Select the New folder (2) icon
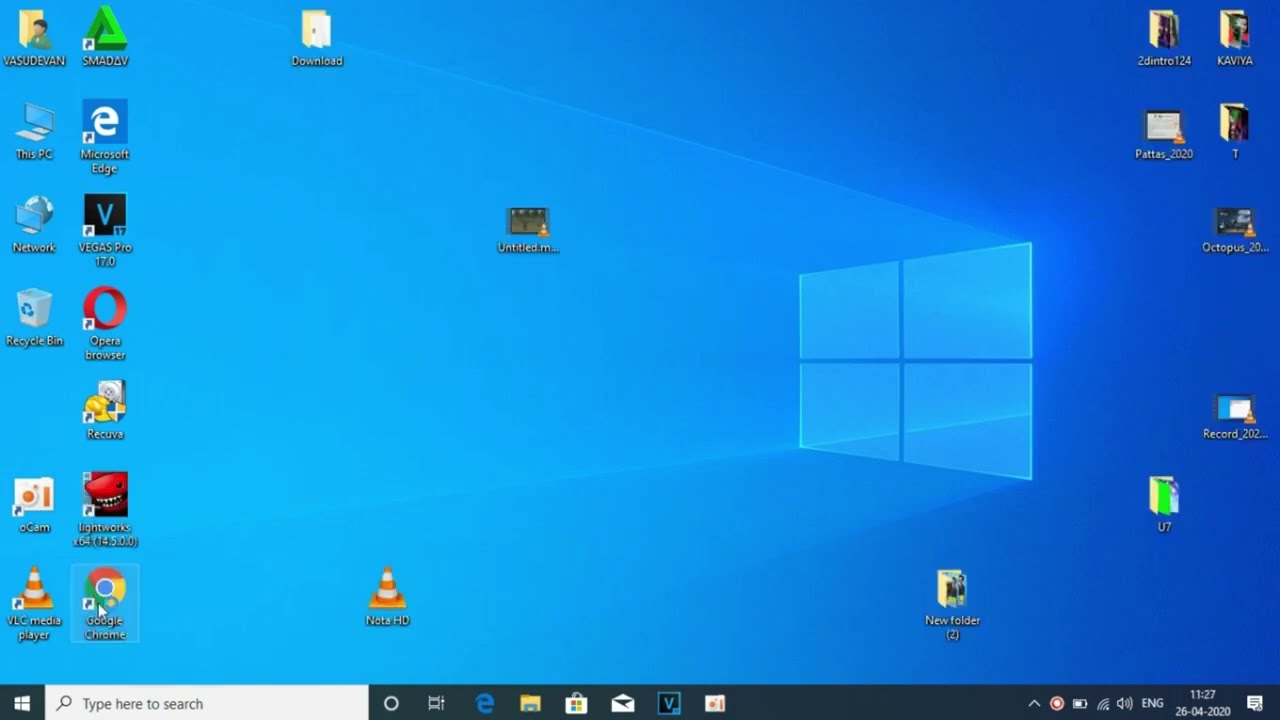The image size is (1280, 720). (x=952, y=605)
